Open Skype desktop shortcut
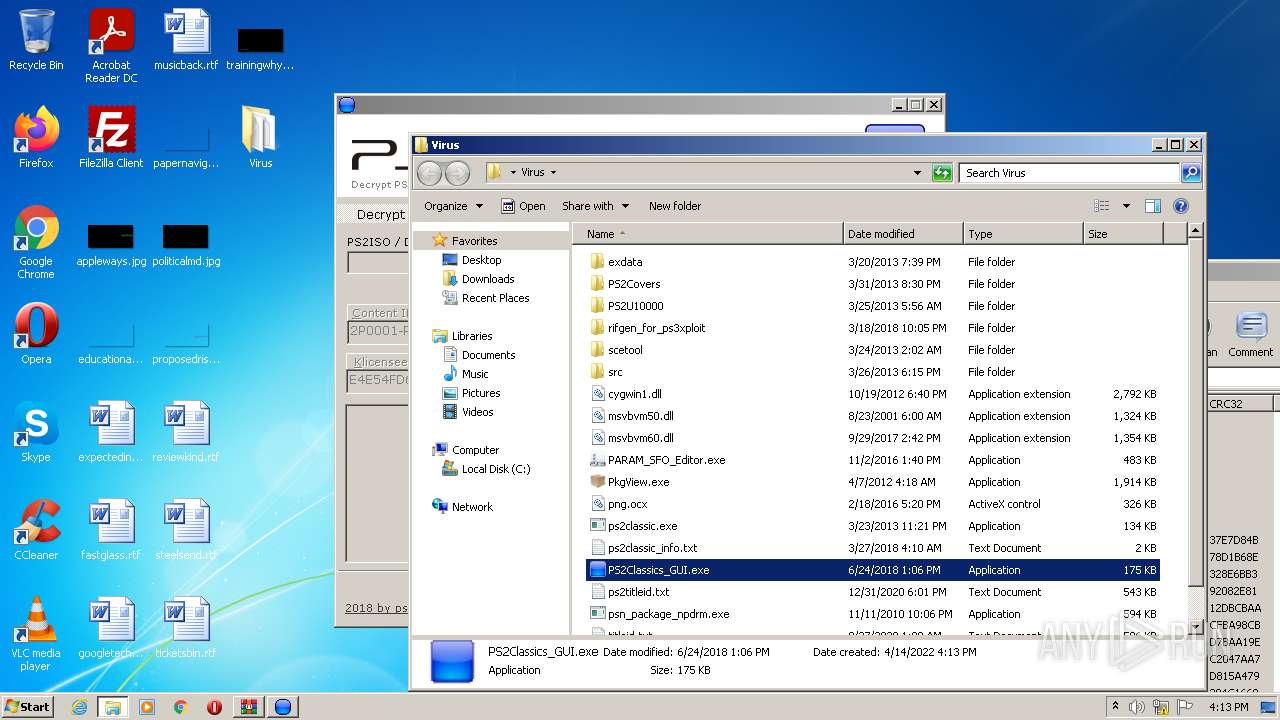Screen dimensions: 1280x720 click(36, 432)
